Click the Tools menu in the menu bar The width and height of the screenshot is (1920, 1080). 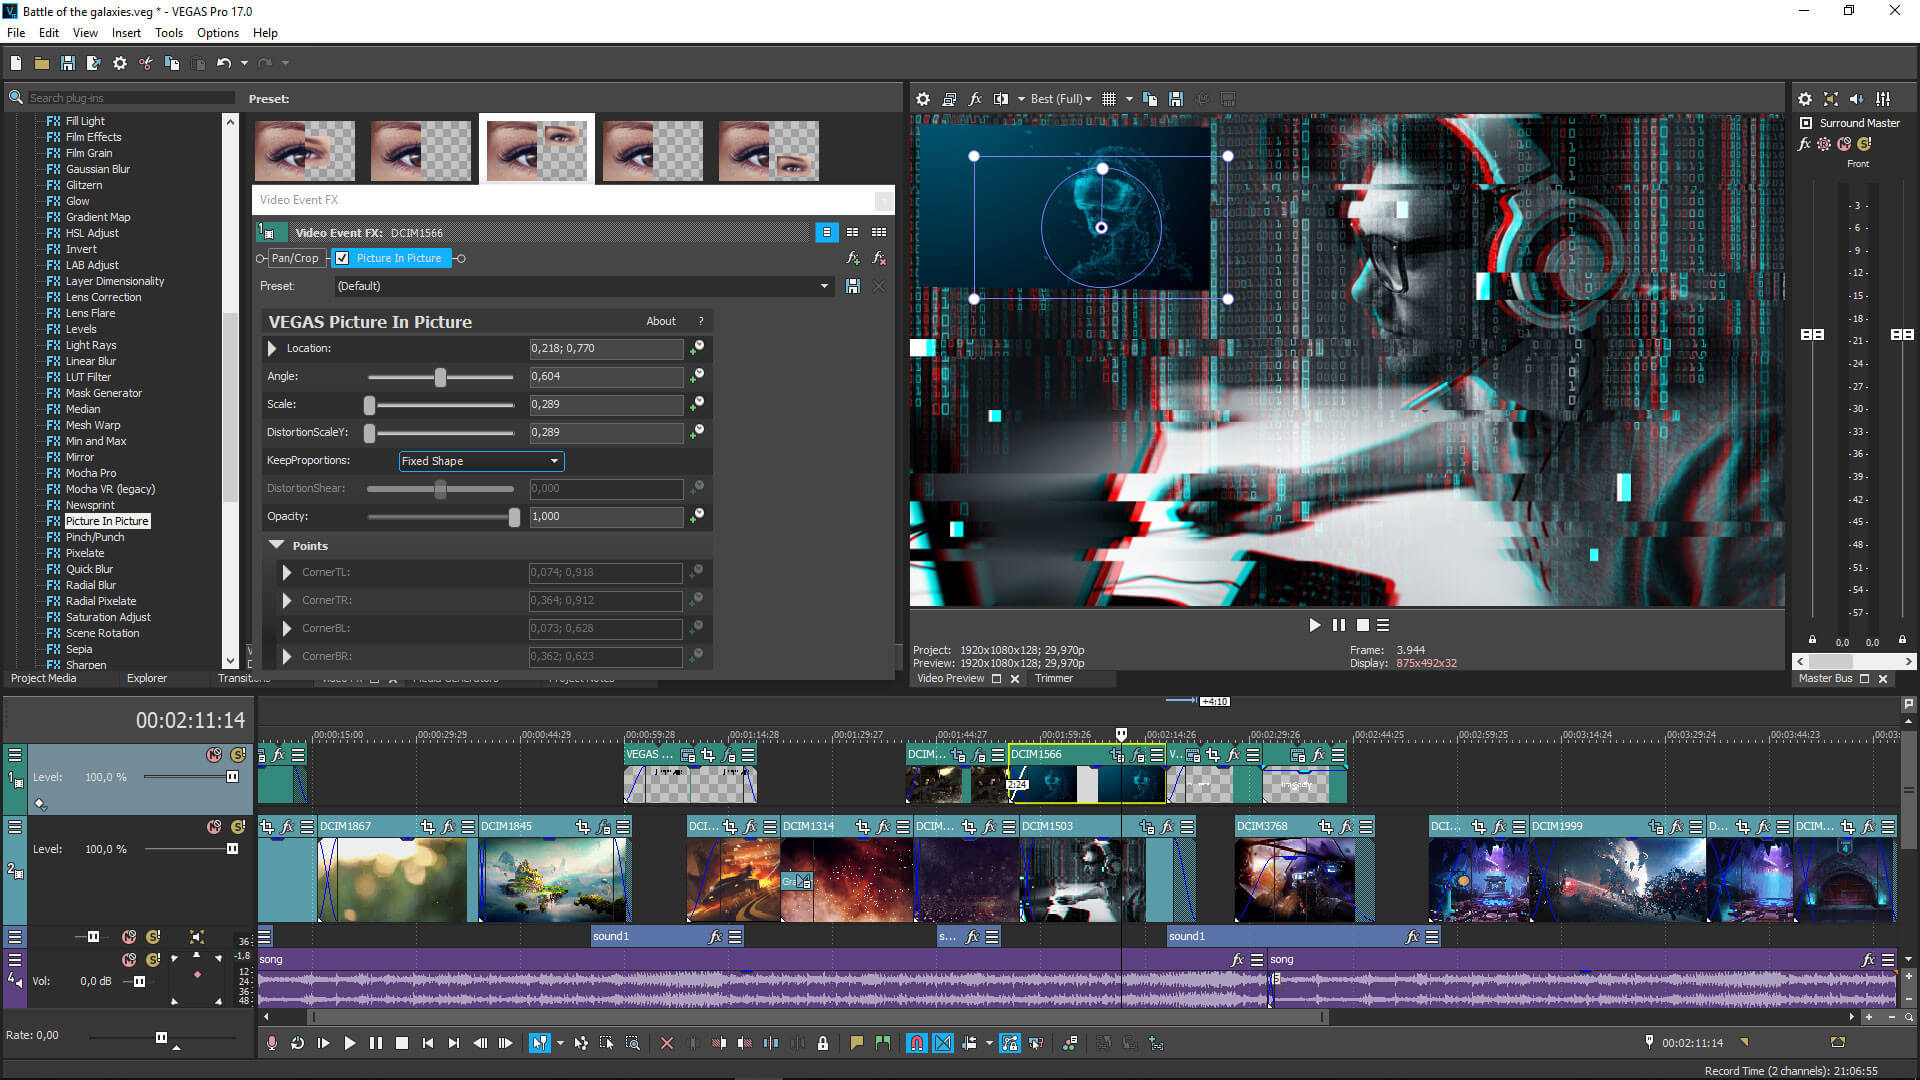[167, 32]
